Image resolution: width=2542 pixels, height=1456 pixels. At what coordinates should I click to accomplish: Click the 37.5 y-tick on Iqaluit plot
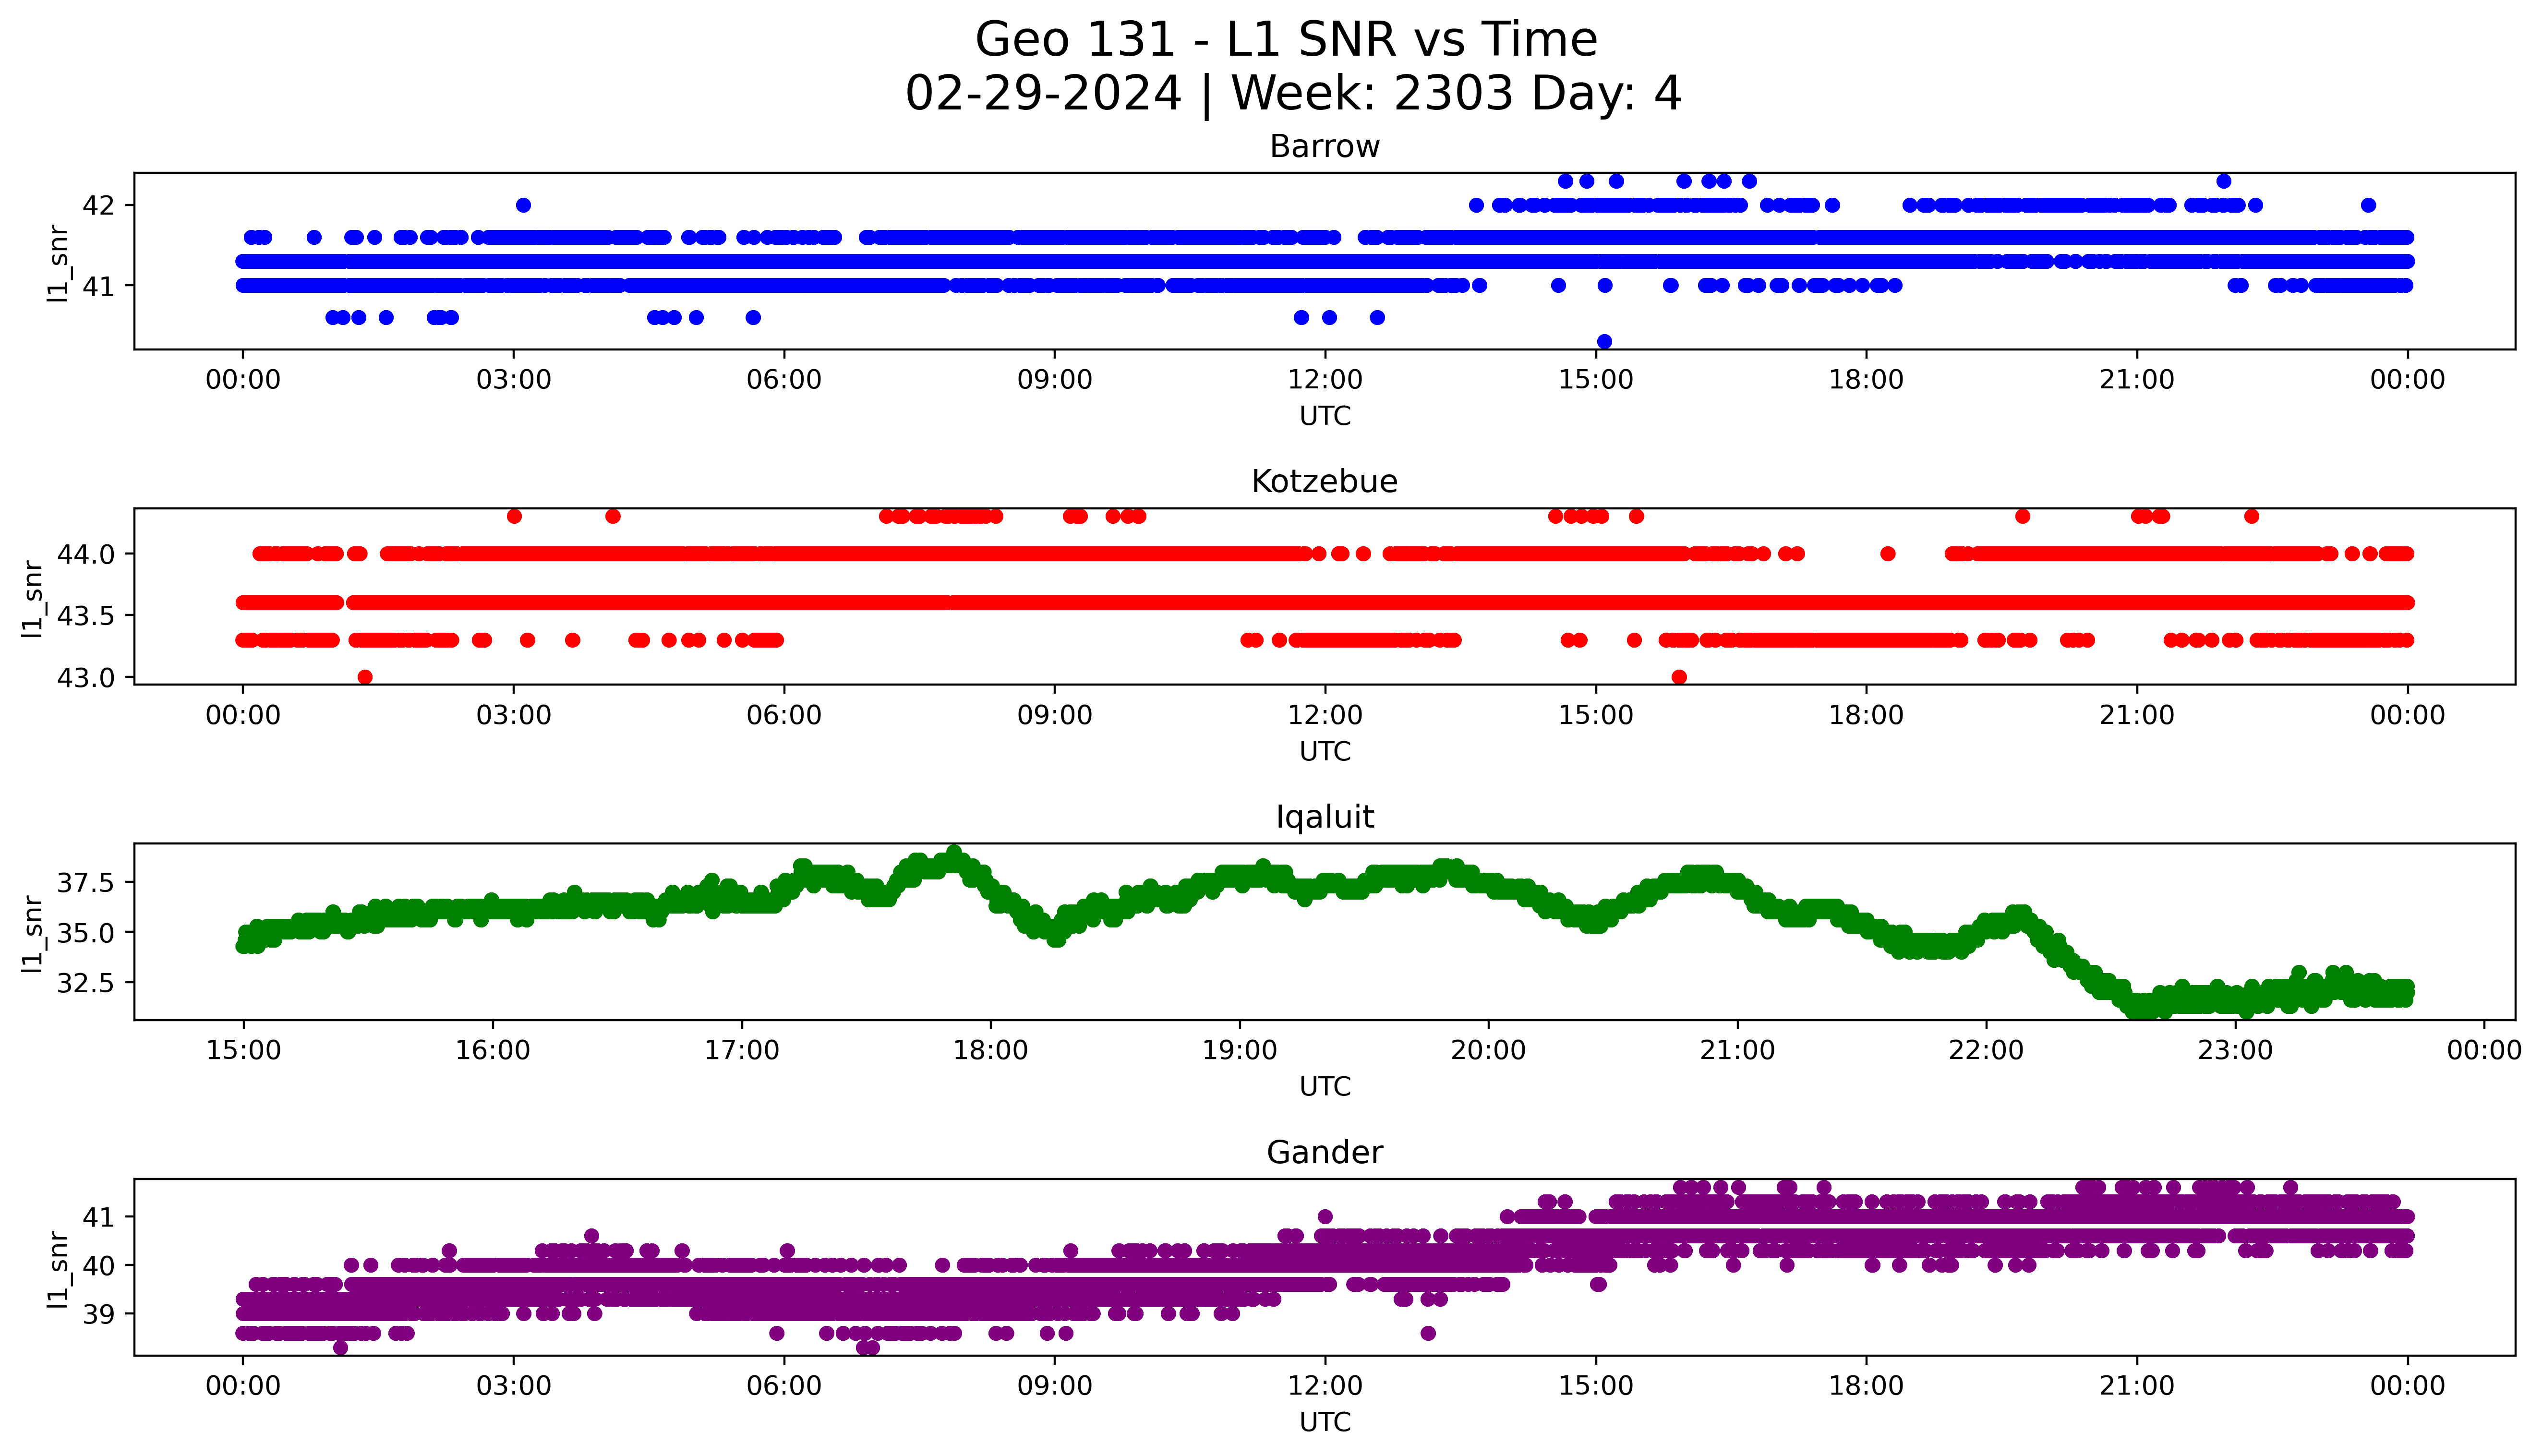pyautogui.click(x=86, y=883)
